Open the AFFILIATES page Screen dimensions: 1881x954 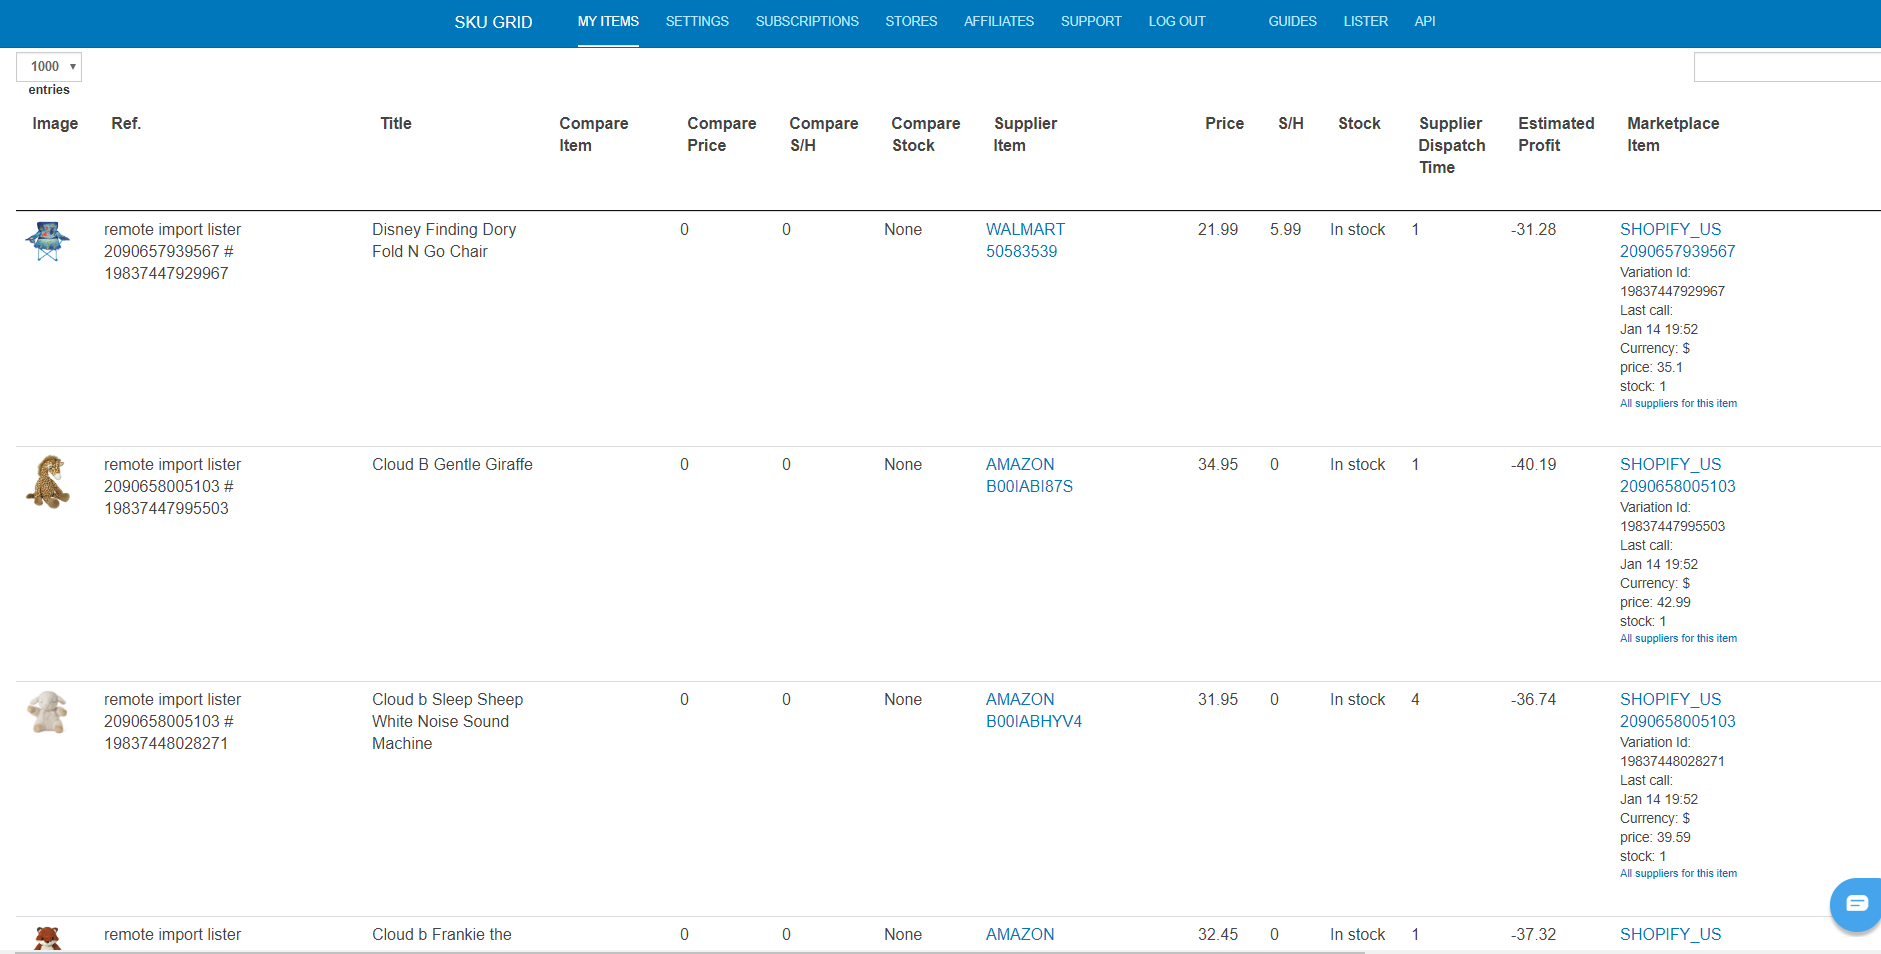pyautogui.click(x=999, y=21)
